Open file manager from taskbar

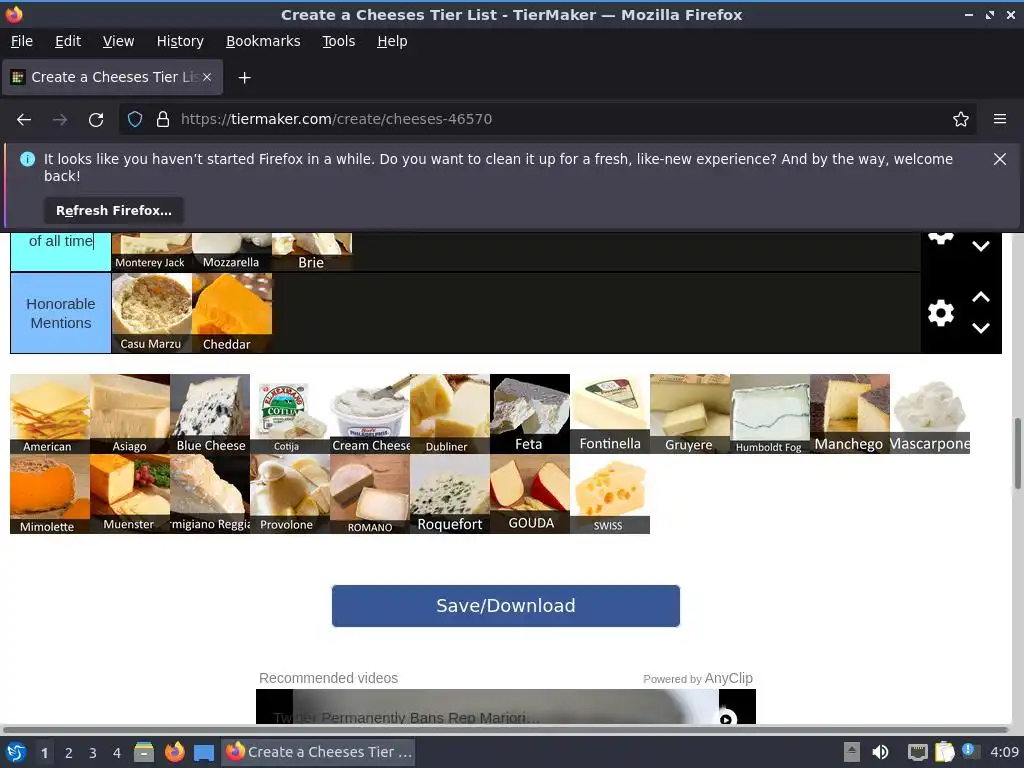pyautogui.click(x=144, y=752)
